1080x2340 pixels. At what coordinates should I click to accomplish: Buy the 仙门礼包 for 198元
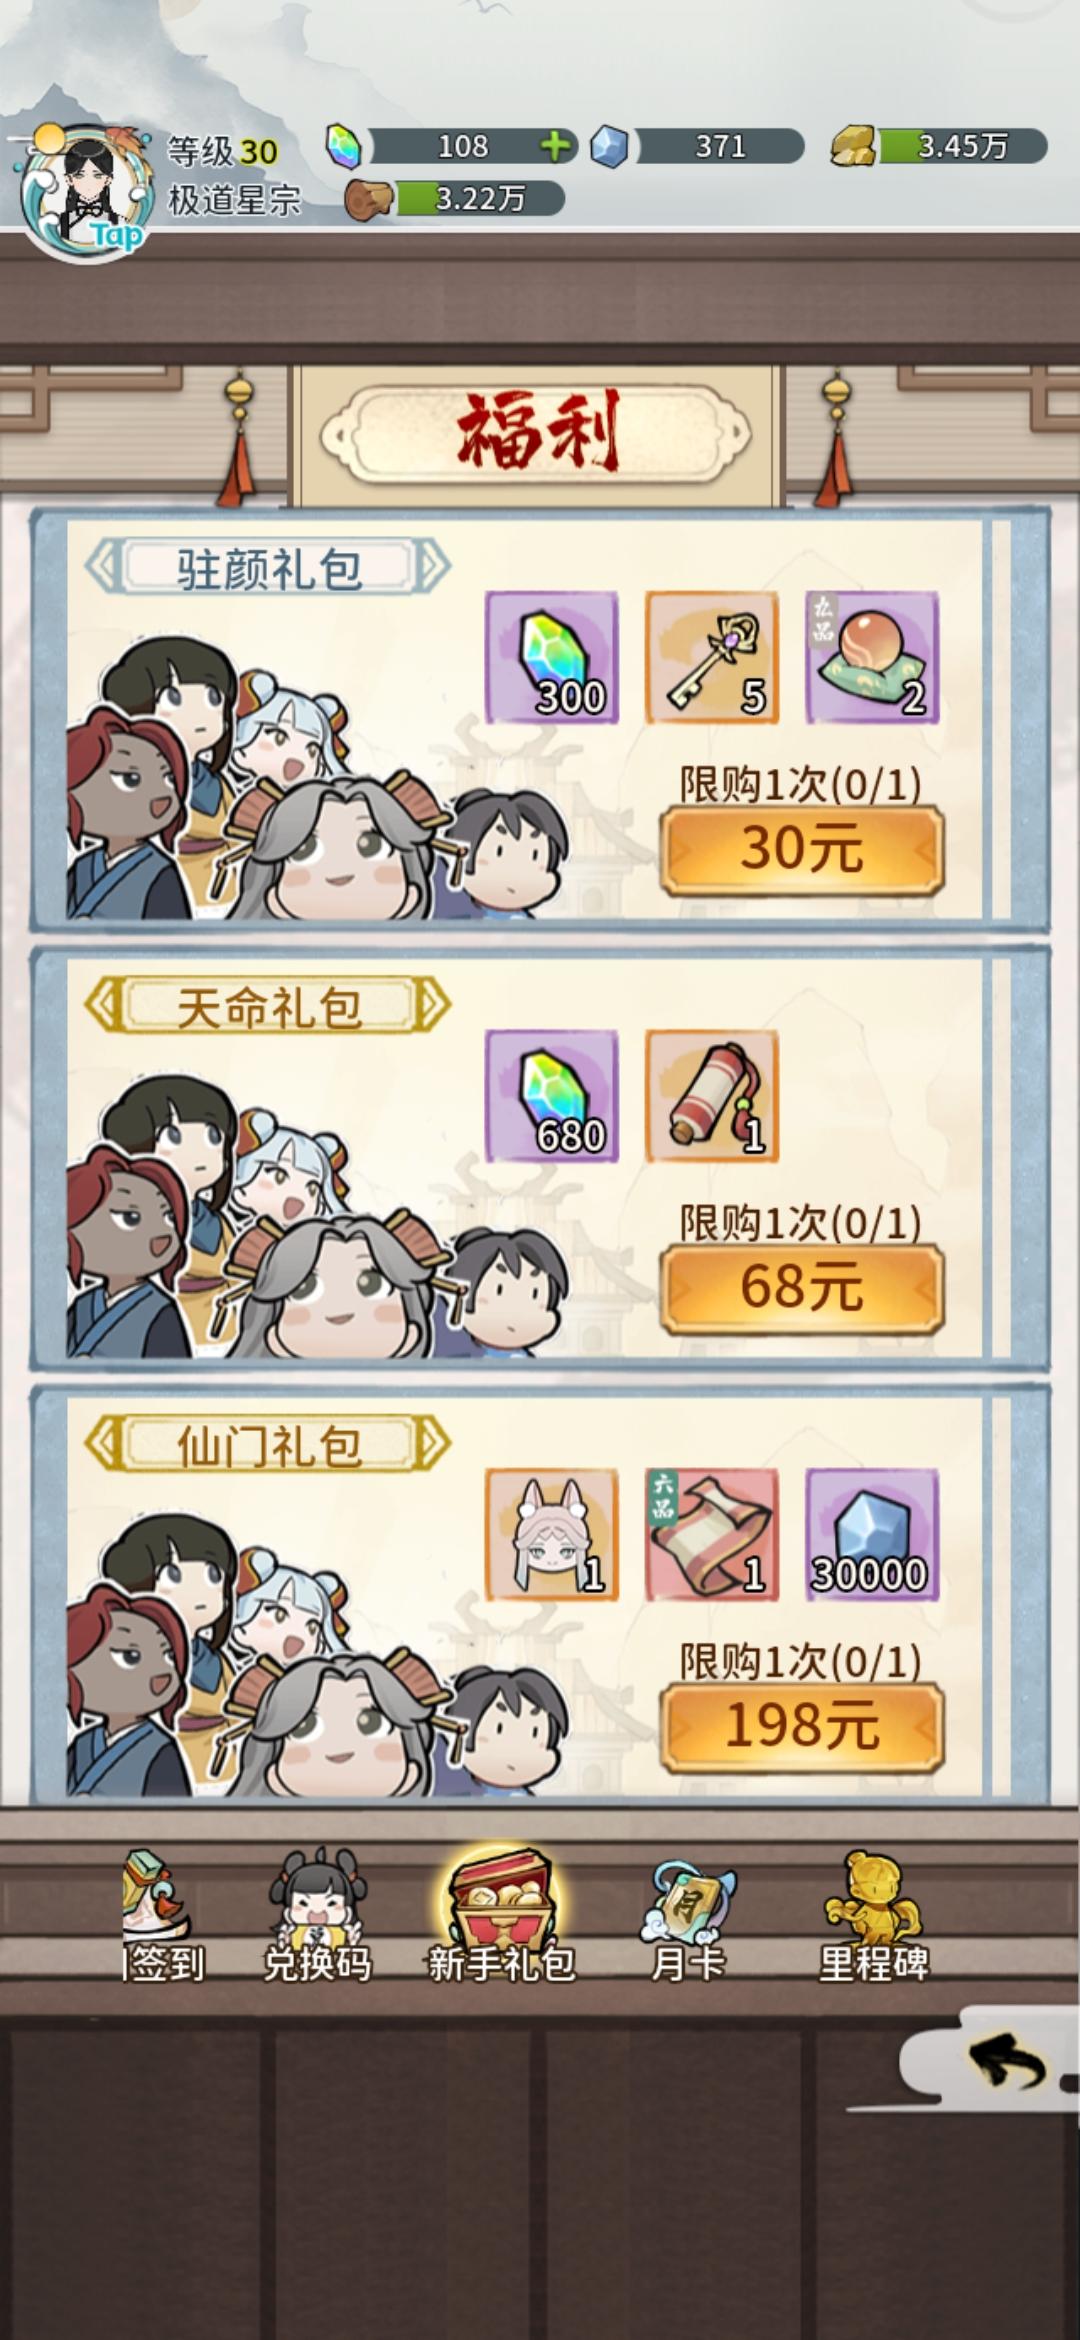[x=802, y=1727]
